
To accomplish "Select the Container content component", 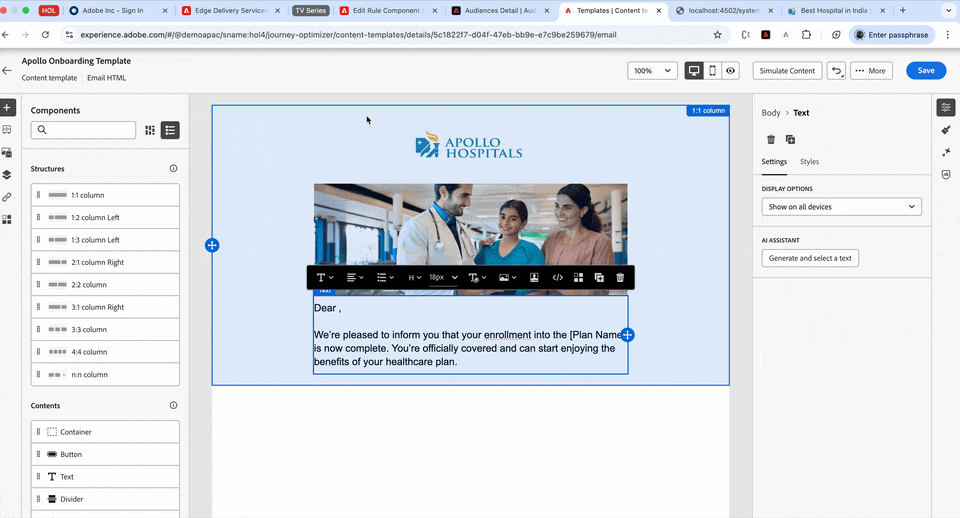I will [105, 432].
